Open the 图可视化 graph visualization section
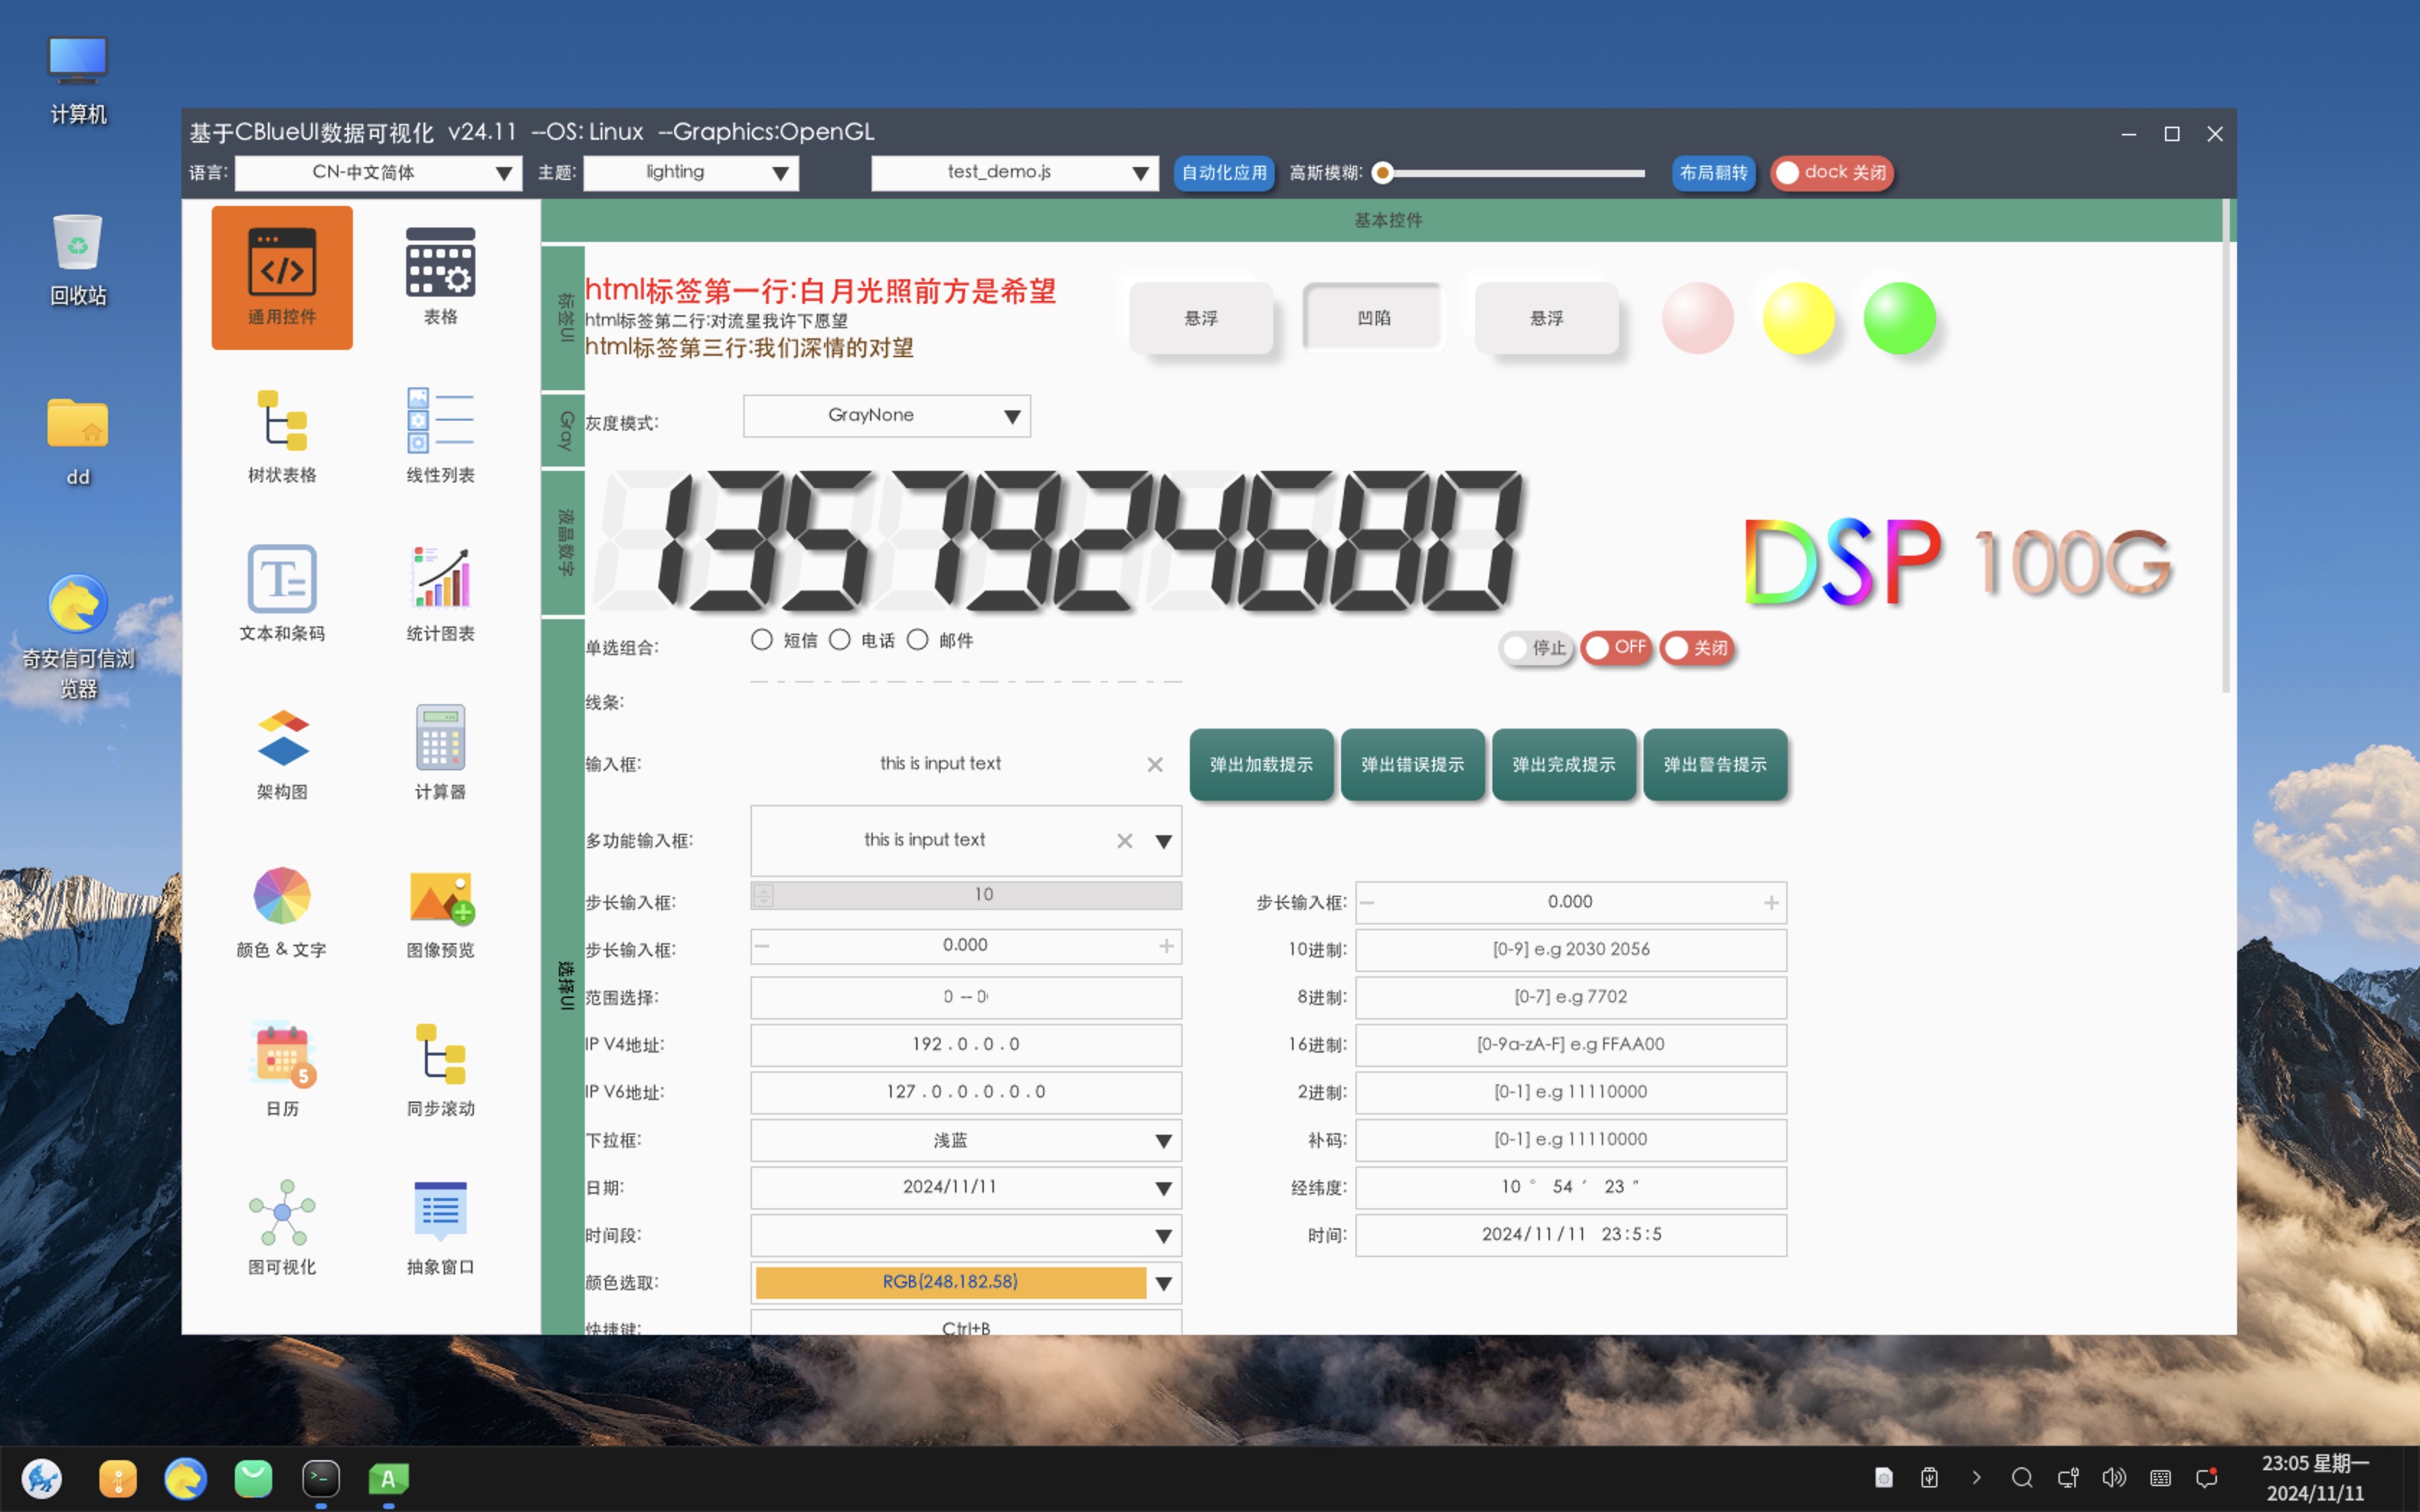2420x1512 pixels. [x=282, y=1227]
